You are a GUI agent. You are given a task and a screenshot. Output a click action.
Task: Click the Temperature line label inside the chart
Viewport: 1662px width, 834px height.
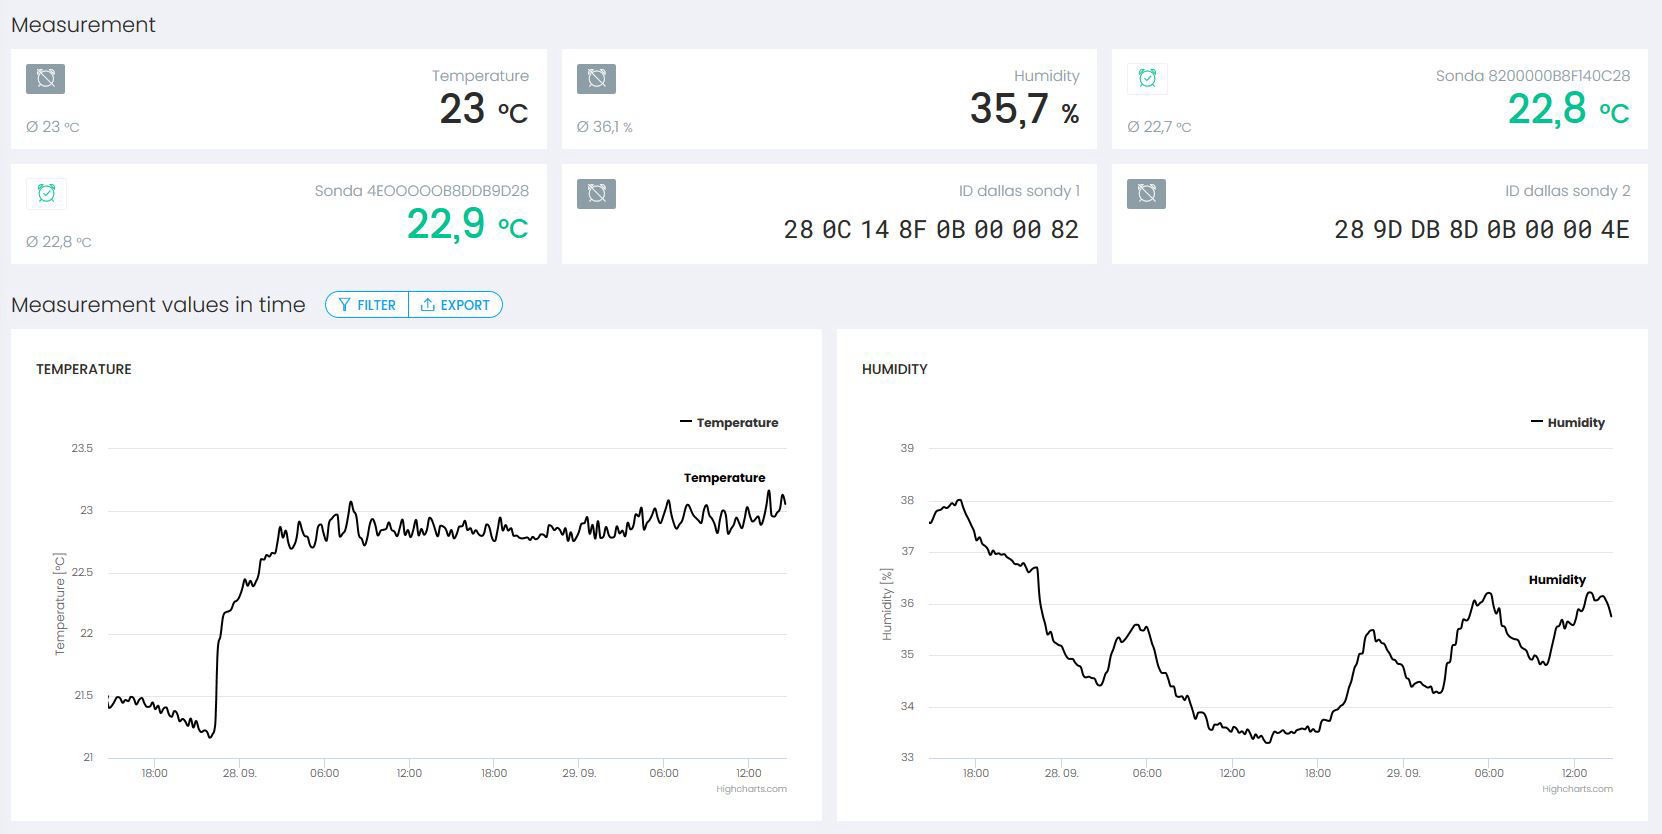(724, 478)
